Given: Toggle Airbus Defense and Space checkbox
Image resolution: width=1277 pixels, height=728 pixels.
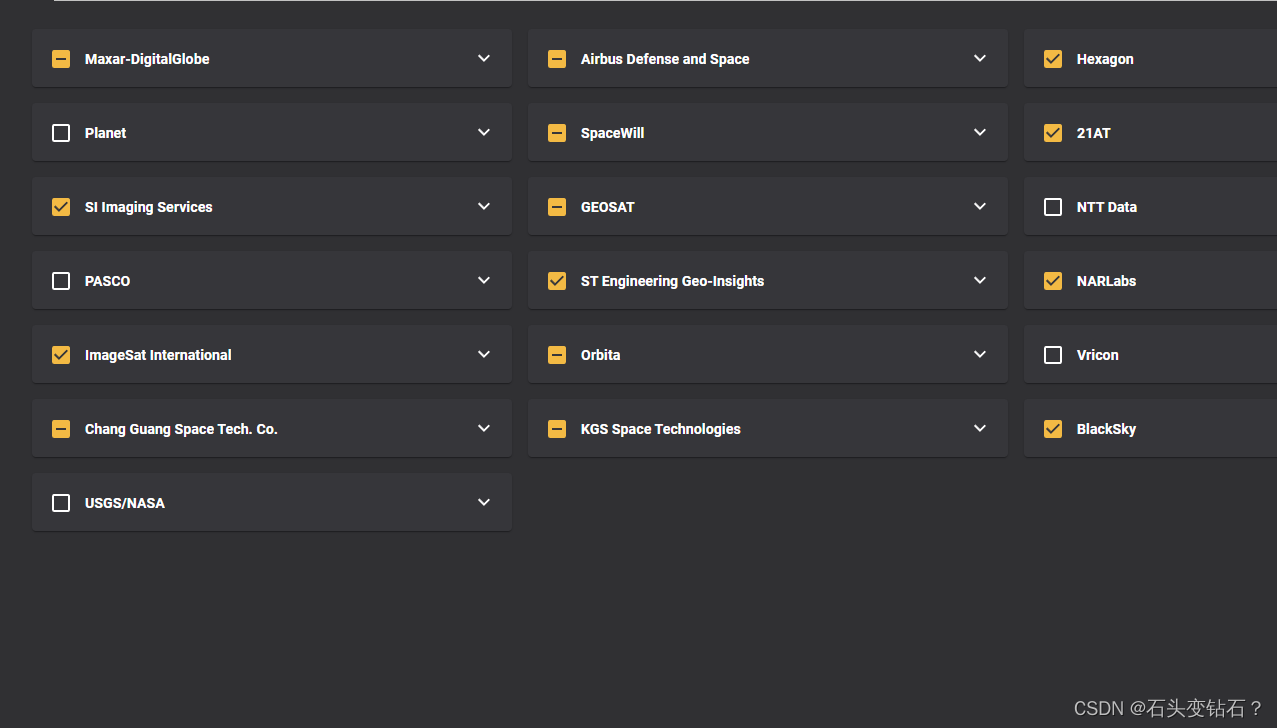Looking at the screenshot, I should (x=557, y=59).
